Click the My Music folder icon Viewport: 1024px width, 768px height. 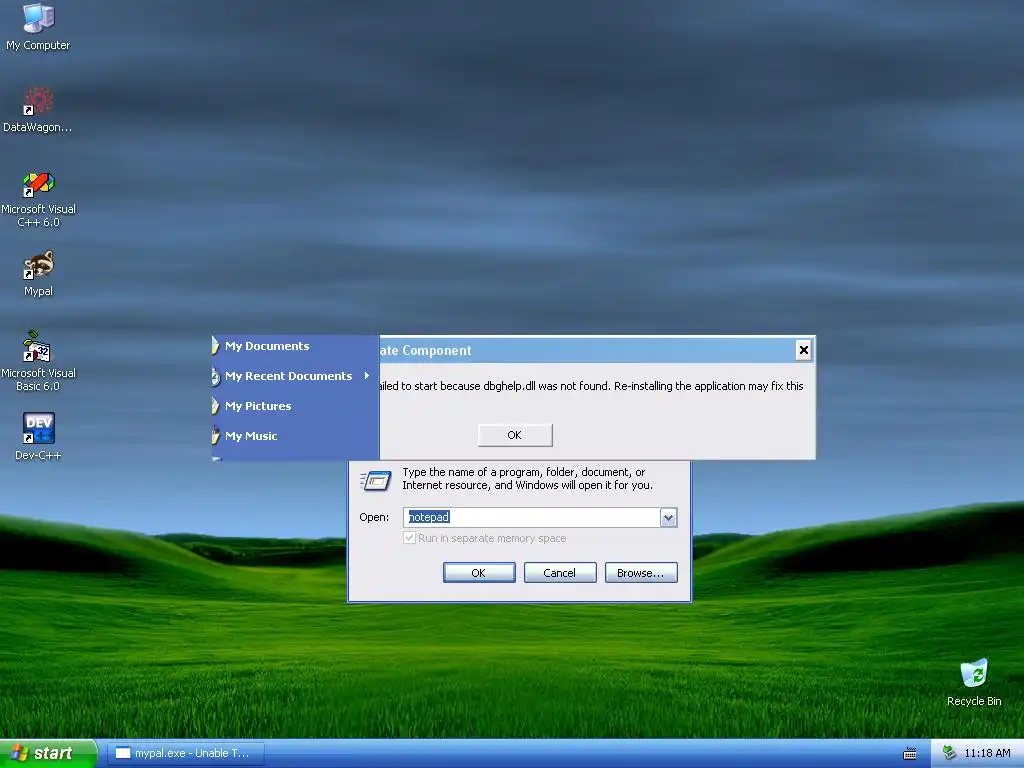pos(216,436)
